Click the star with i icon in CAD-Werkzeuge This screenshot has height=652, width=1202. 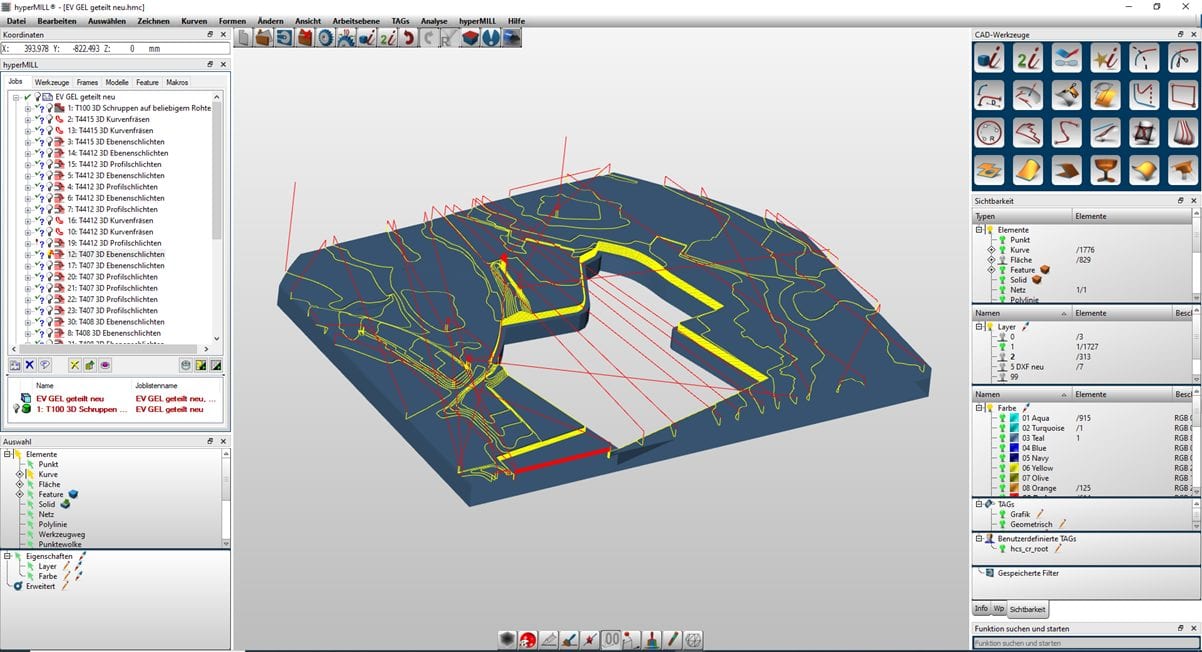pos(1105,57)
